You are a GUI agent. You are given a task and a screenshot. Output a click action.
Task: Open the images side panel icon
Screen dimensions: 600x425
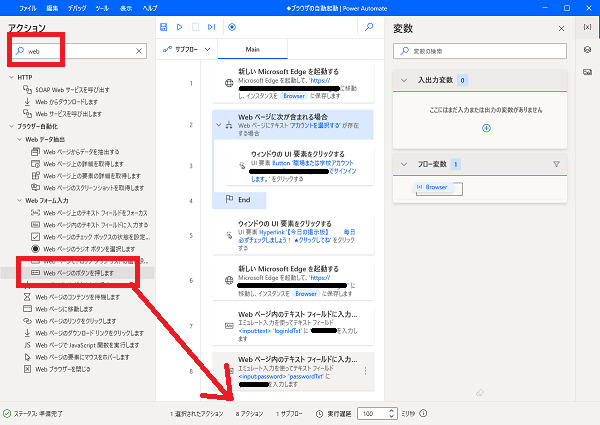[x=587, y=72]
